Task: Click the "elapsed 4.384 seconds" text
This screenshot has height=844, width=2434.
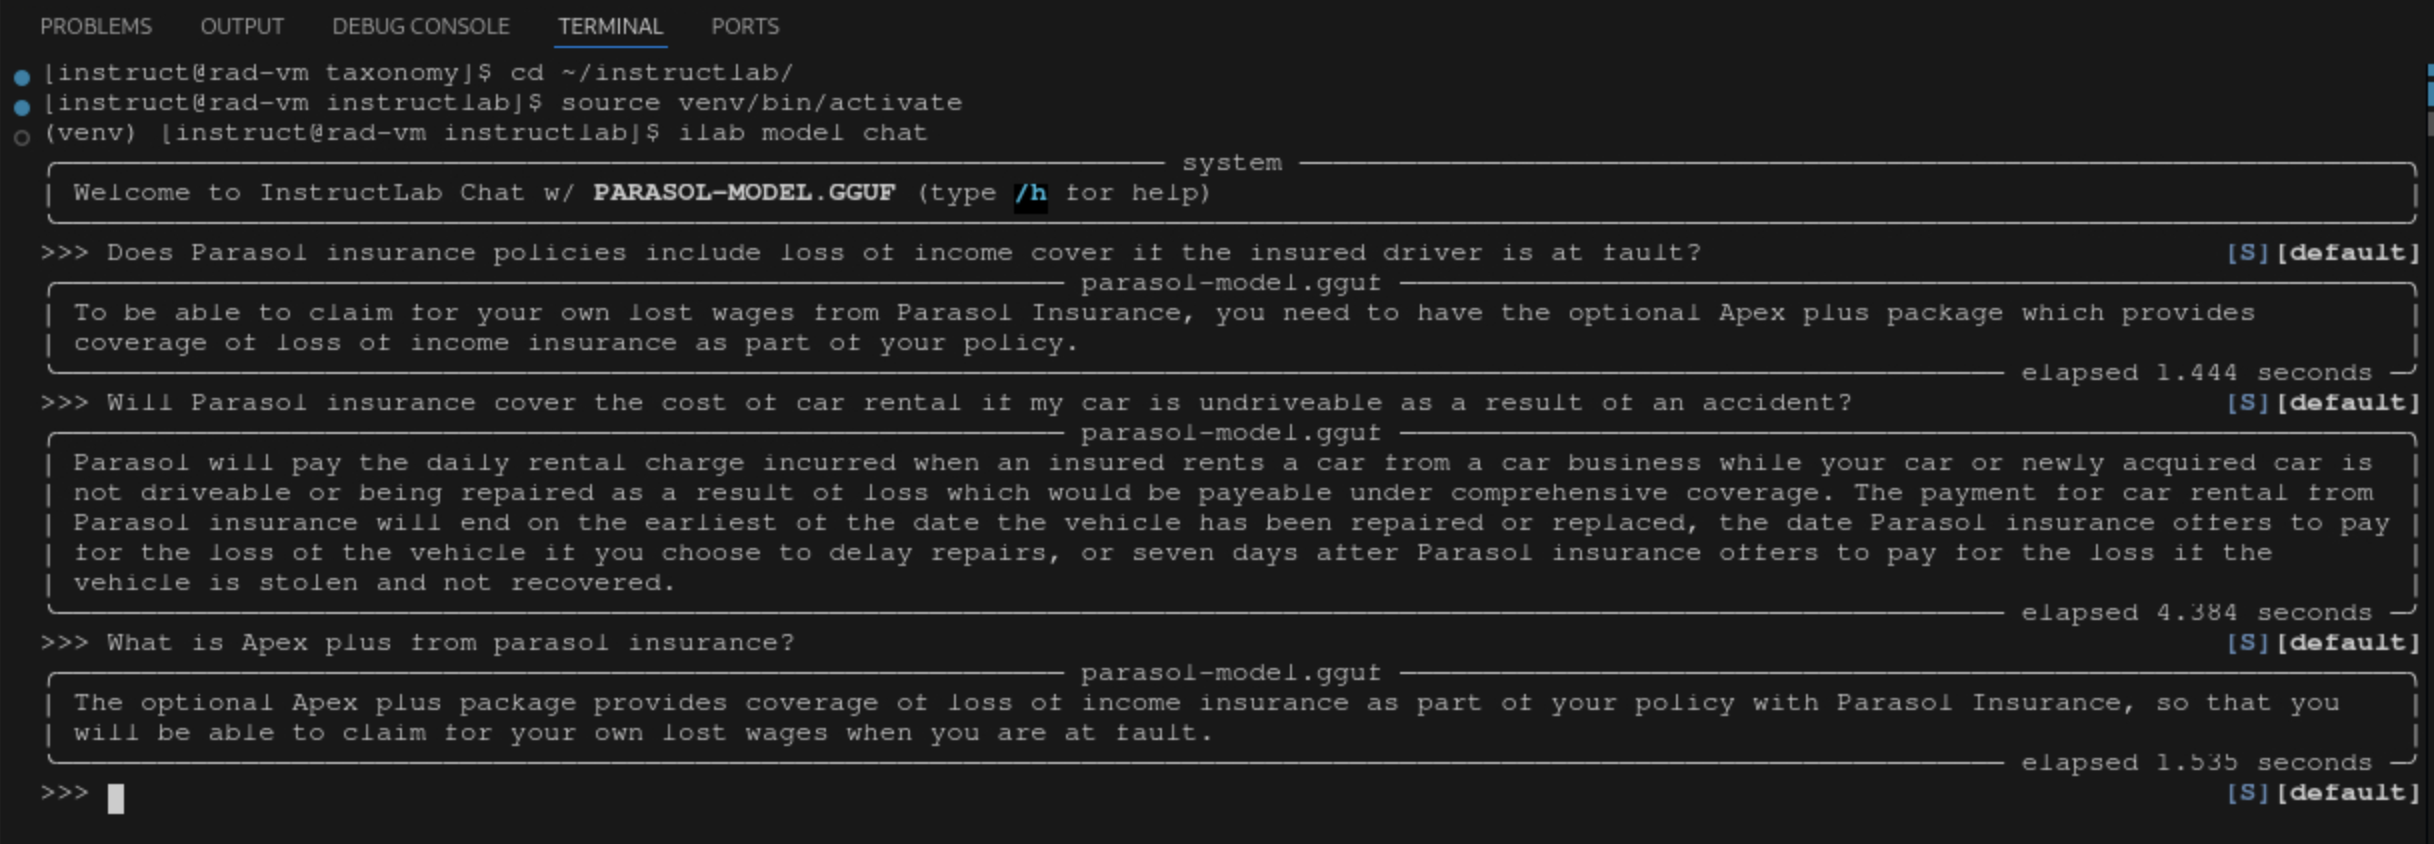Action: click(x=2196, y=613)
